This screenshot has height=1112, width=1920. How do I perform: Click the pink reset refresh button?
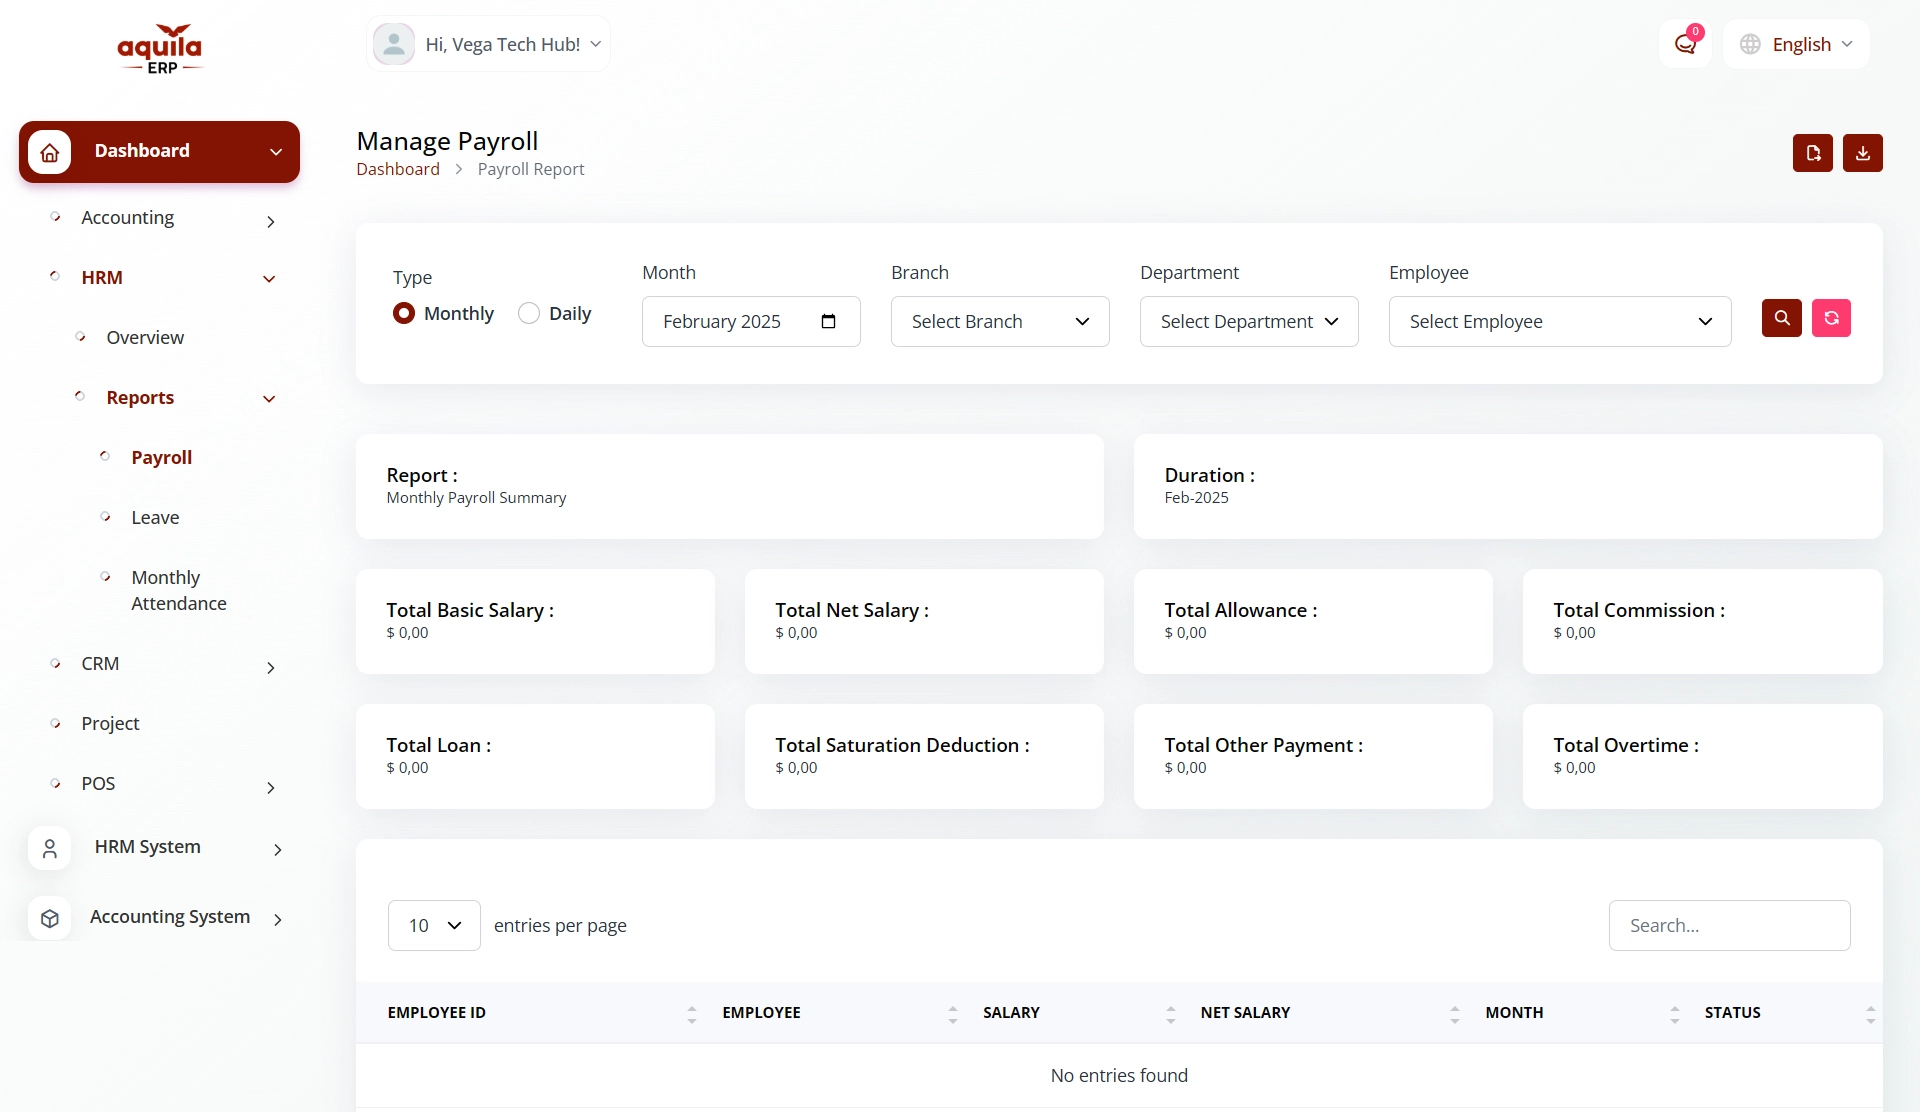pos(1831,318)
